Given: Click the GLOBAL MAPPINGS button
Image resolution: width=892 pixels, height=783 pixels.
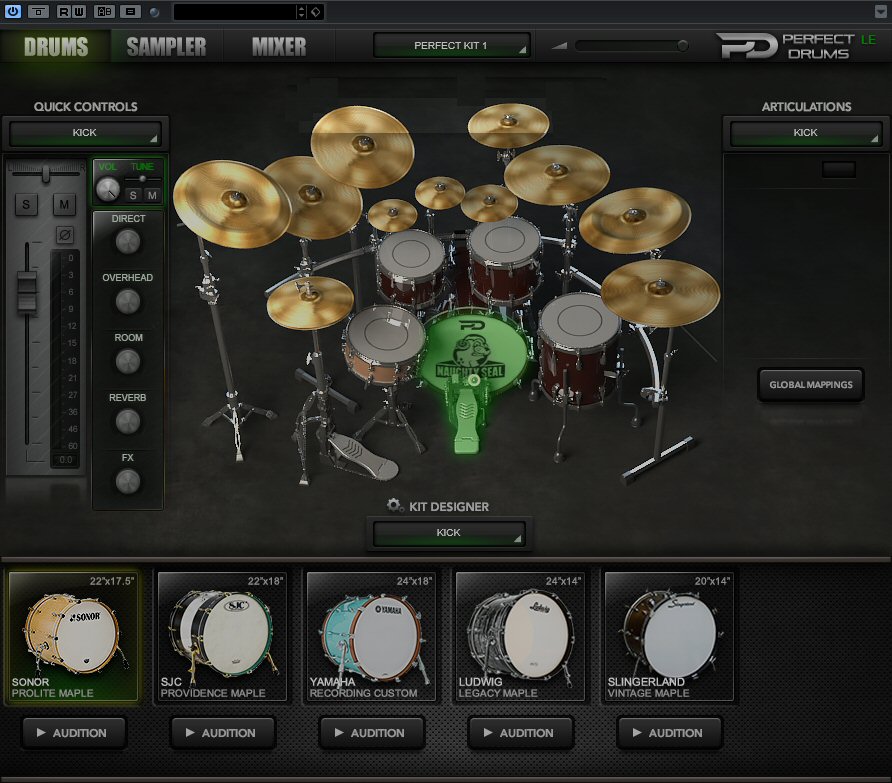Looking at the screenshot, I should pos(811,385).
